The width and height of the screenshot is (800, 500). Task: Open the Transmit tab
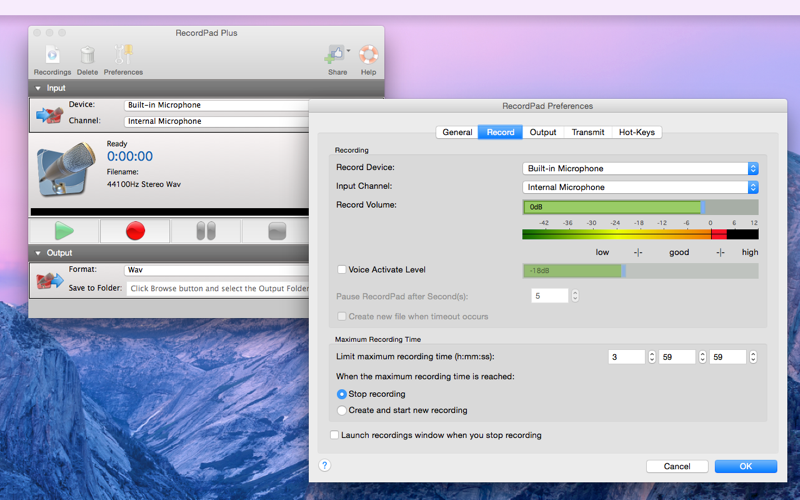[588, 132]
